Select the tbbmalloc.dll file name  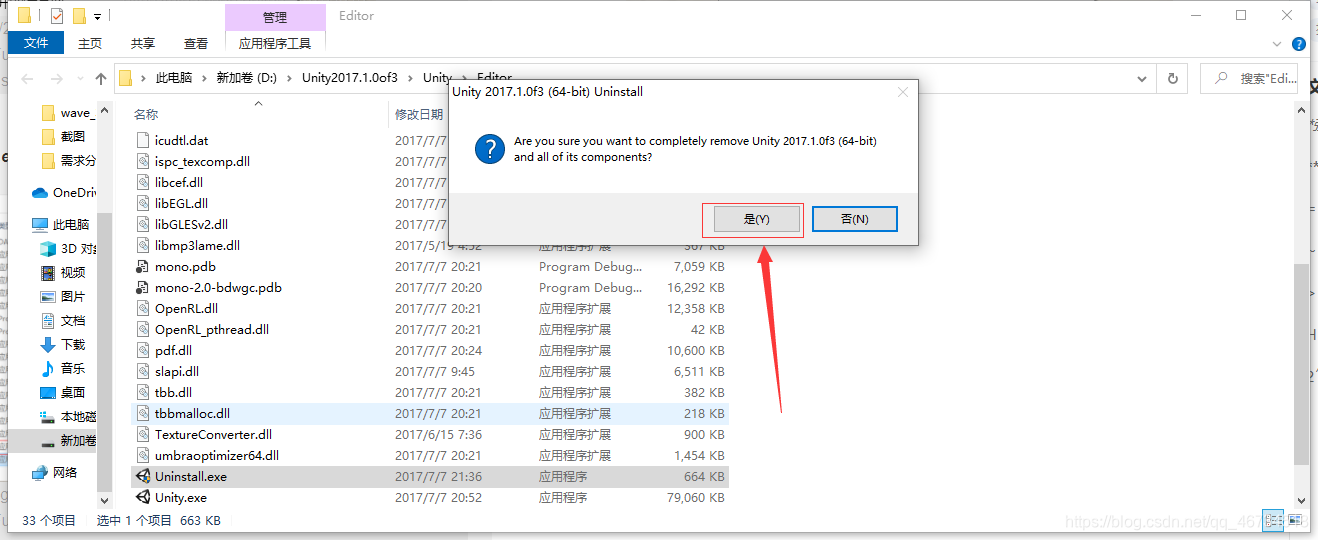coord(192,414)
